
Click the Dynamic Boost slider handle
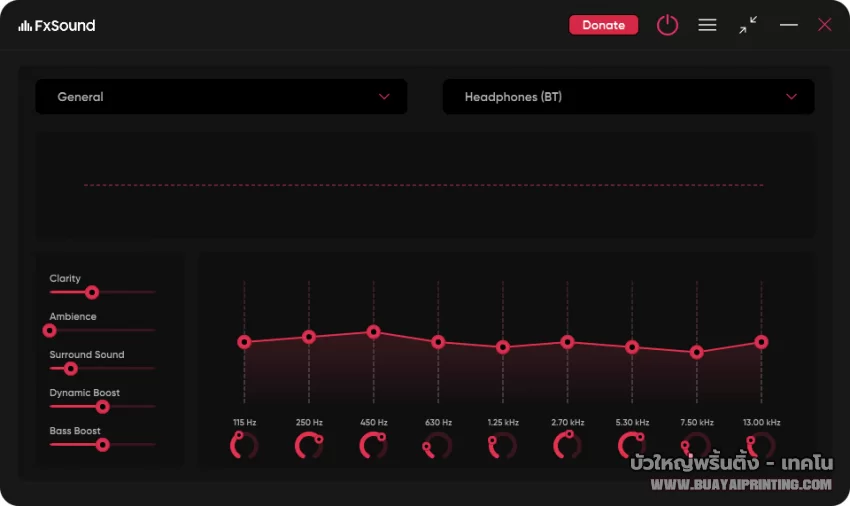pyautogui.click(x=102, y=407)
